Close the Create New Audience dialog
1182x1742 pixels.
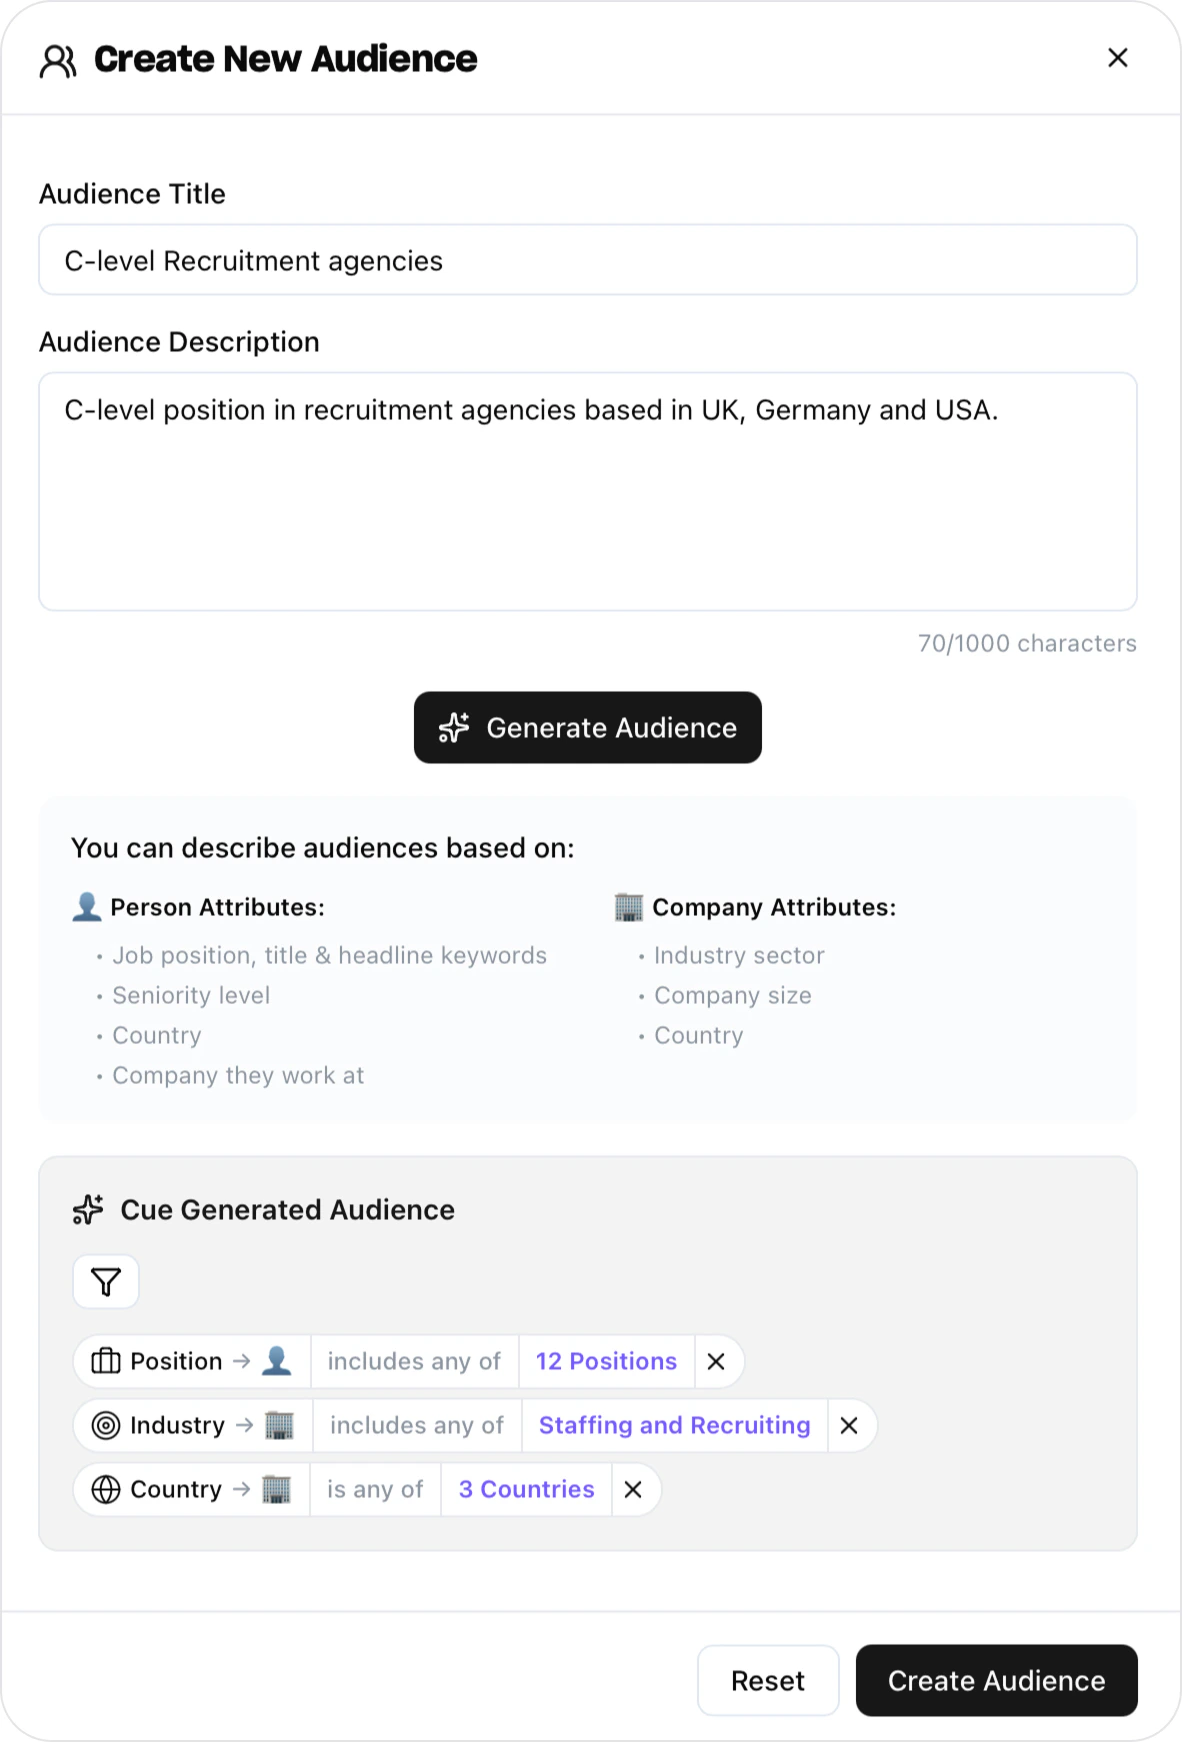pos(1118,58)
